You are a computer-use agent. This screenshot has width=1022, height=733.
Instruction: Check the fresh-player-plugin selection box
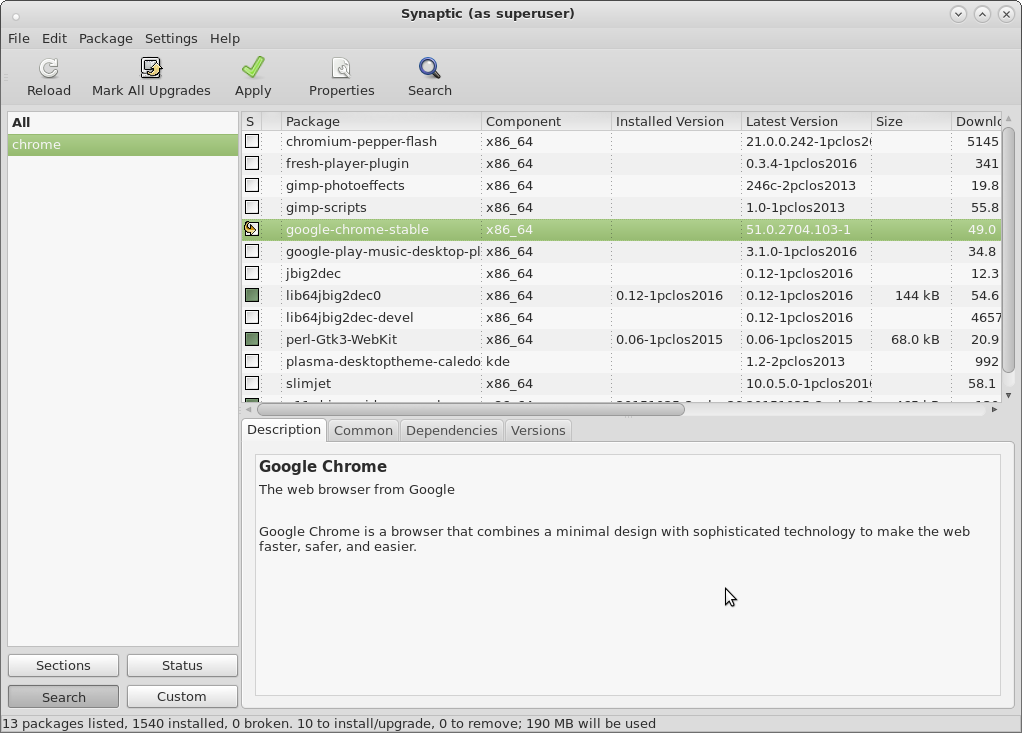[254, 163]
